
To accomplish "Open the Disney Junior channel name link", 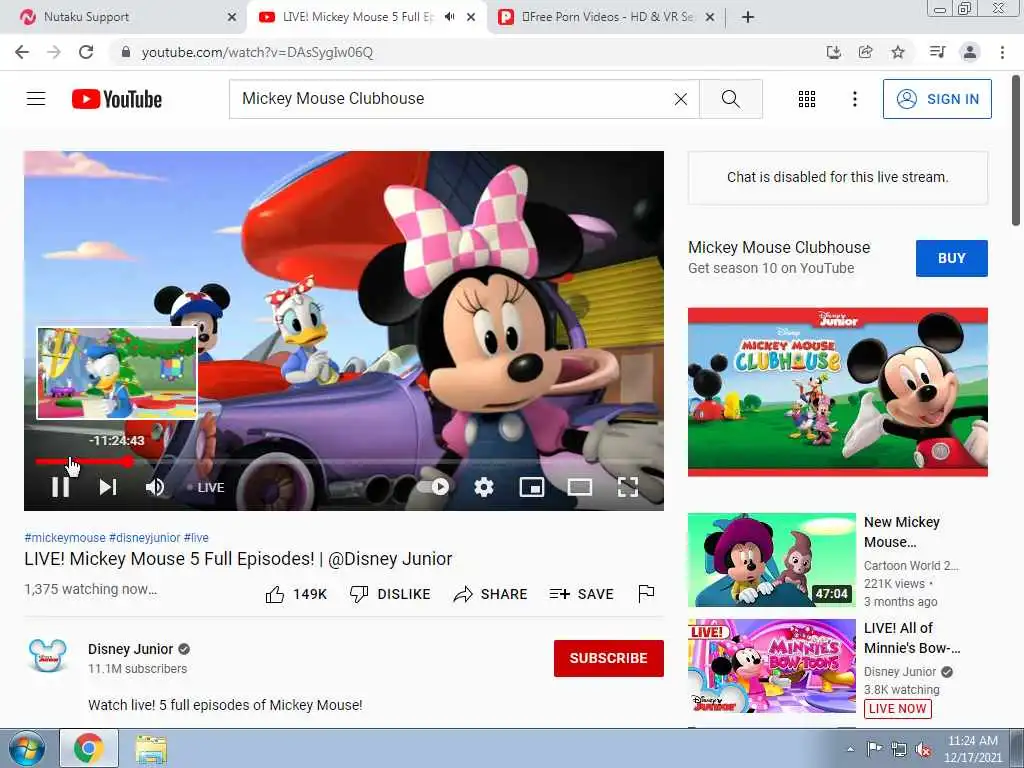I will pos(131,649).
